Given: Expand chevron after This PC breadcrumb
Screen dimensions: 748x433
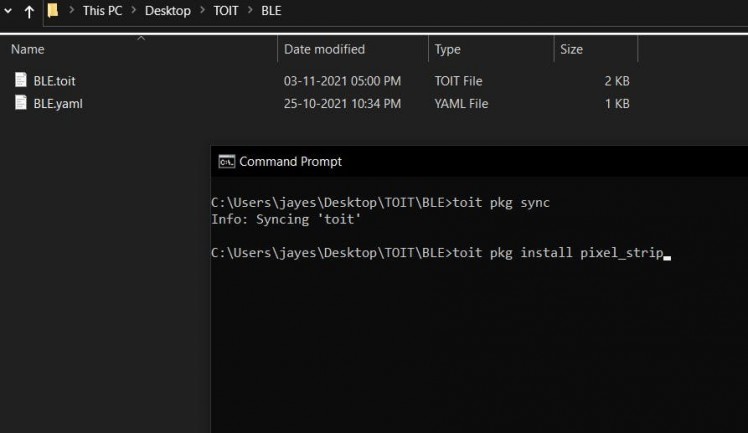Looking at the screenshot, I should 135,13.
